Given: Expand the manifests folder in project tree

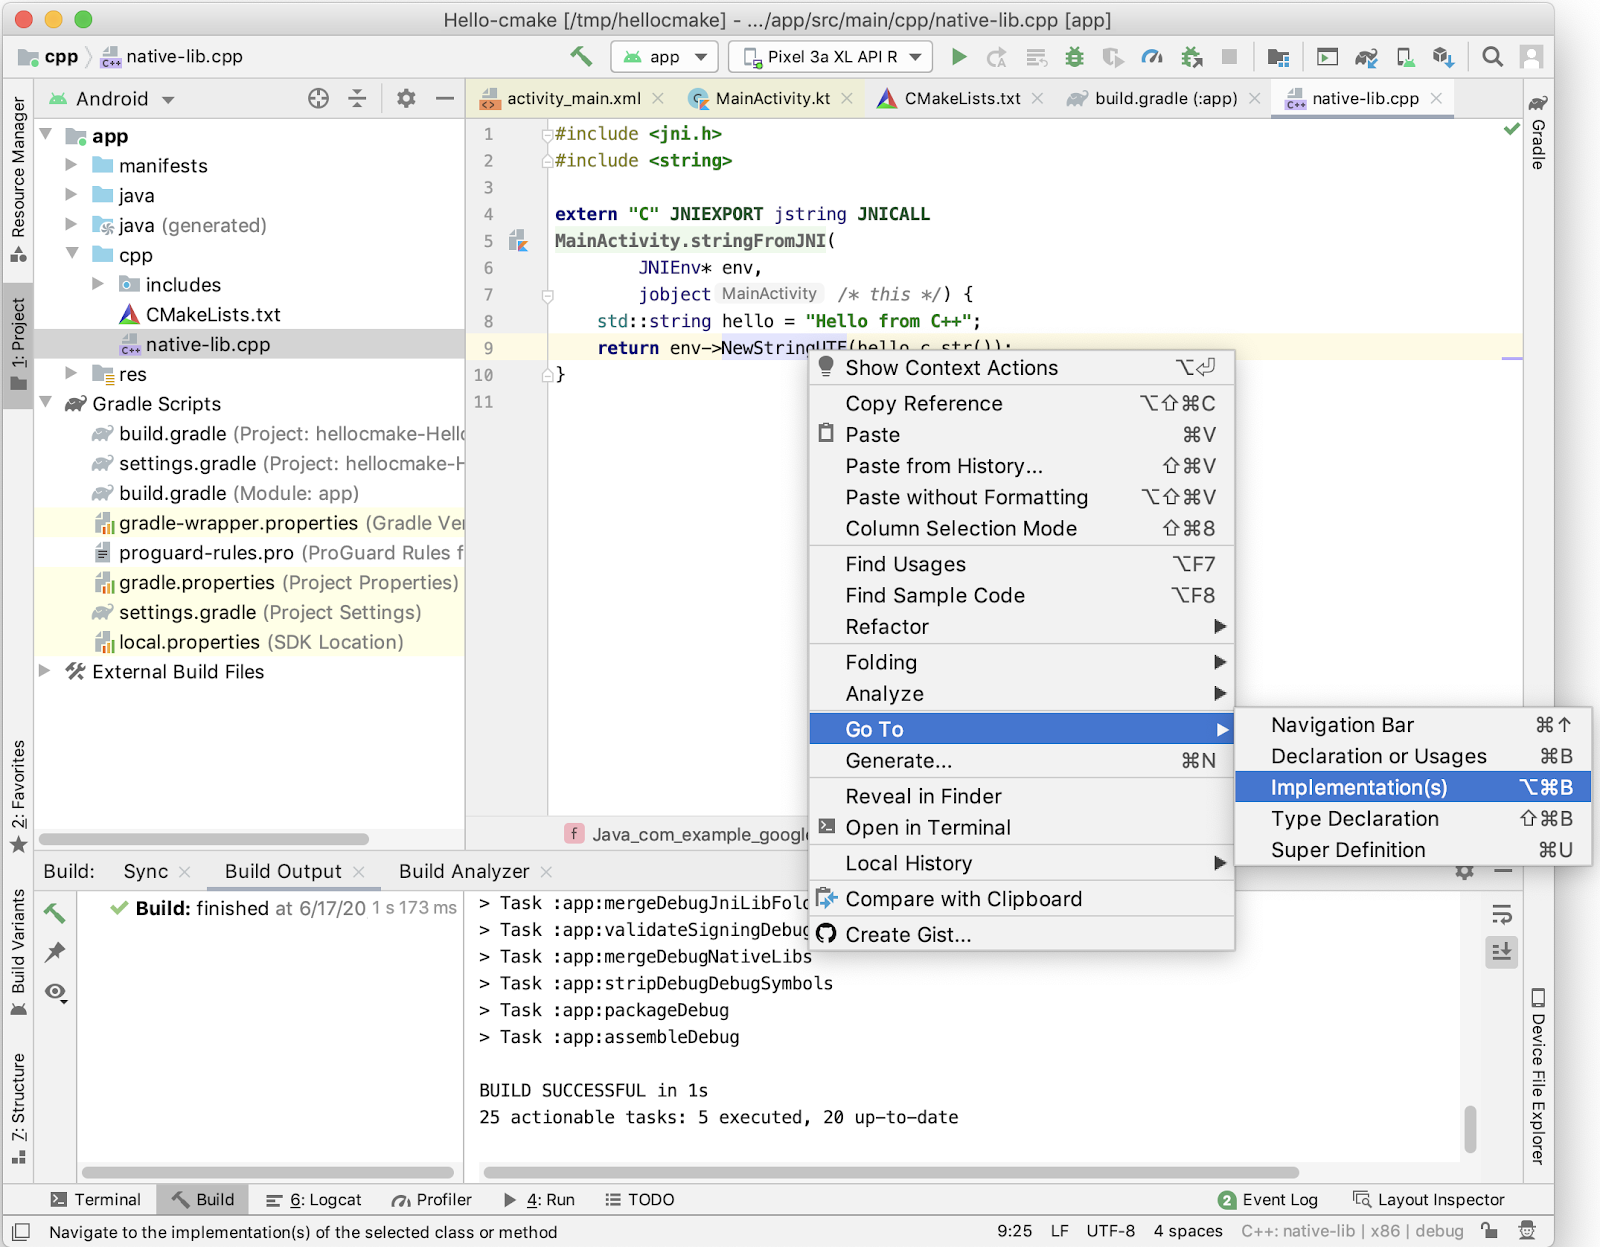Looking at the screenshot, I should pos(71,165).
